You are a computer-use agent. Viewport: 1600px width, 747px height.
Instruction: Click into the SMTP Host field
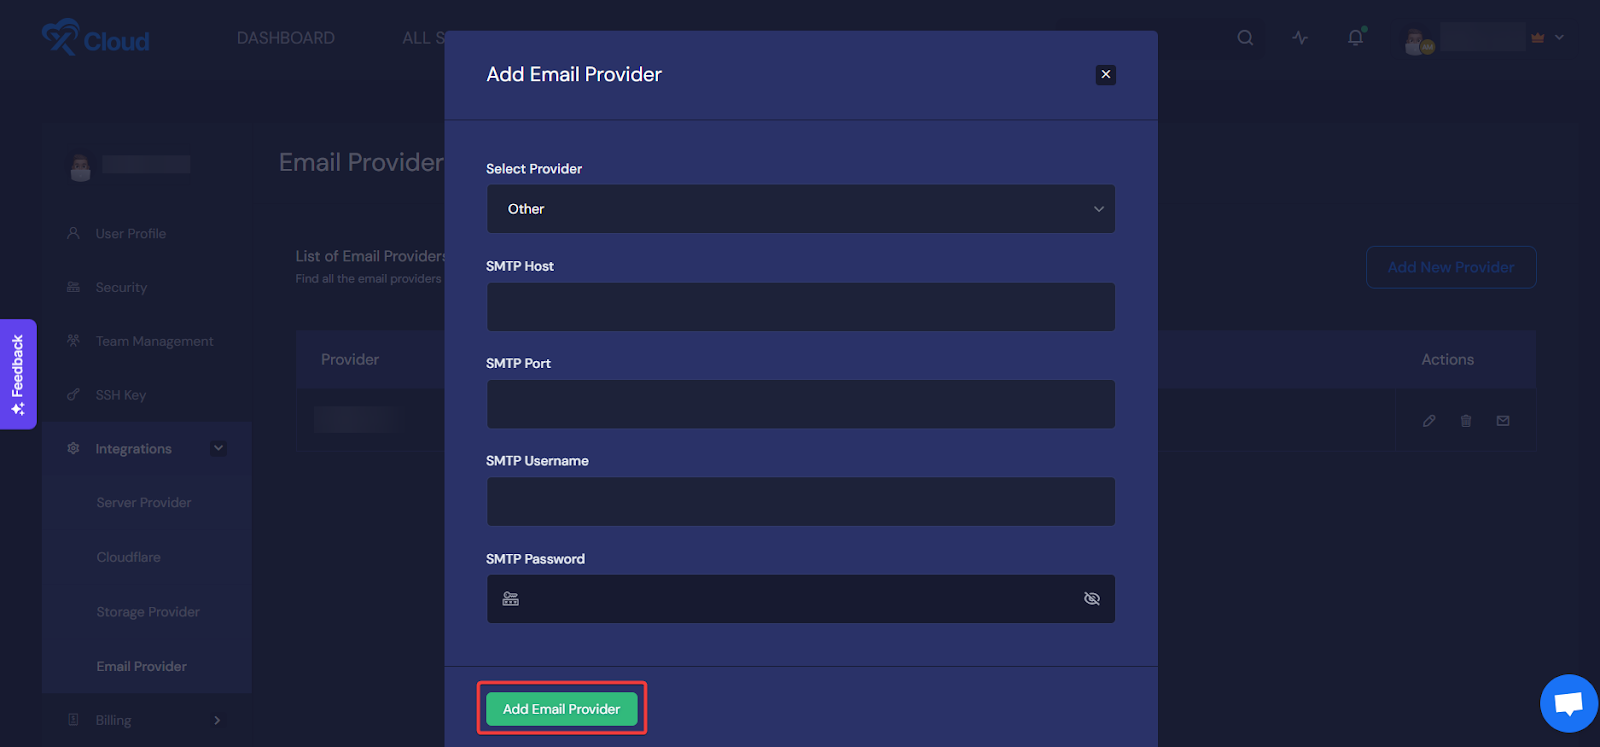tap(800, 307)
